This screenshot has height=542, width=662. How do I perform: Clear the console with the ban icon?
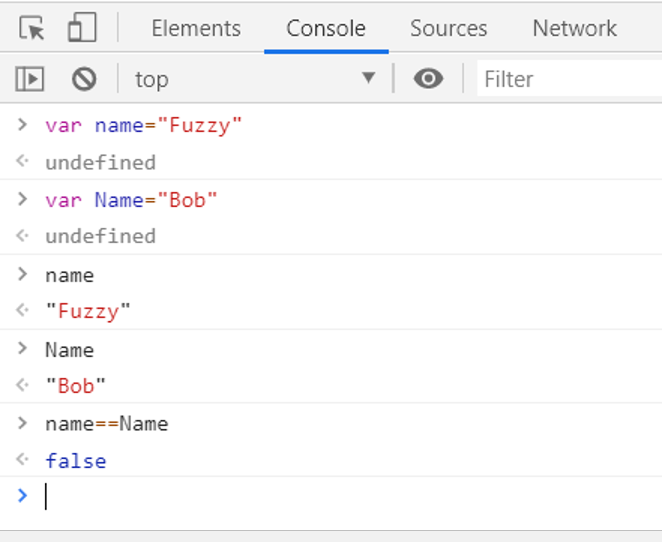(x=84, y=79)
